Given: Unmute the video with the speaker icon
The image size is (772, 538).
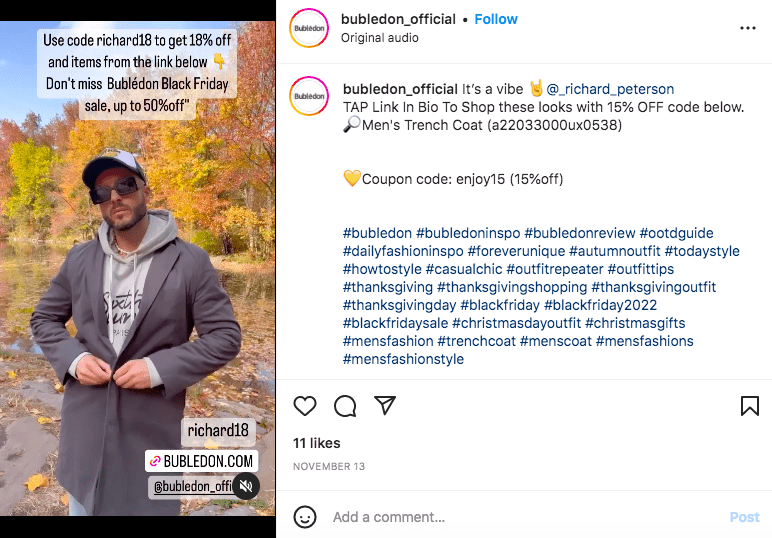Looking at the screenshot, I should (x=246, y=486).
